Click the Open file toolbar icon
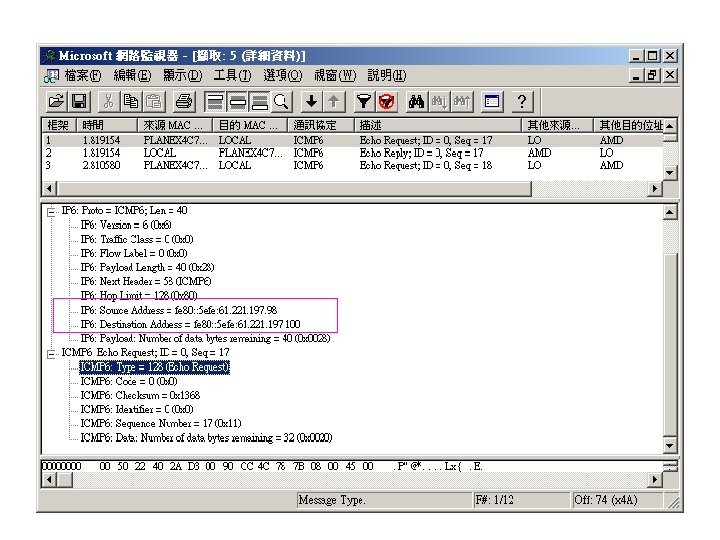This screenshot has width=720, height=540. [x=56, y=101]
